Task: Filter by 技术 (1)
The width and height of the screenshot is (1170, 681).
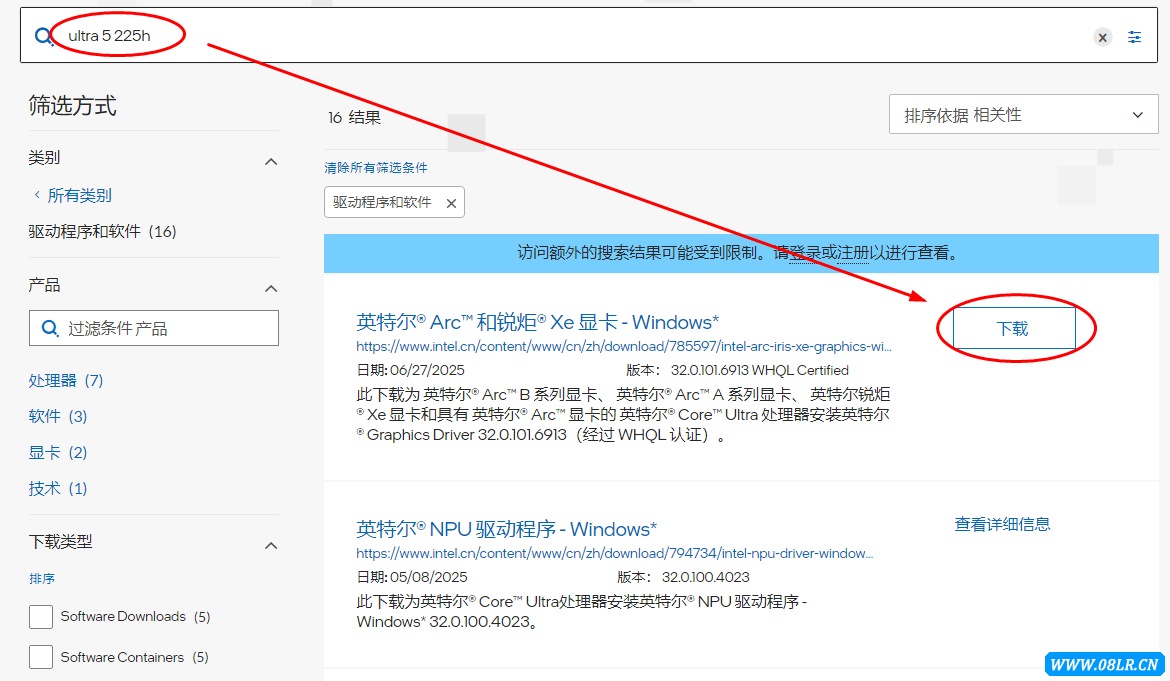Action: tap(57, 489)
